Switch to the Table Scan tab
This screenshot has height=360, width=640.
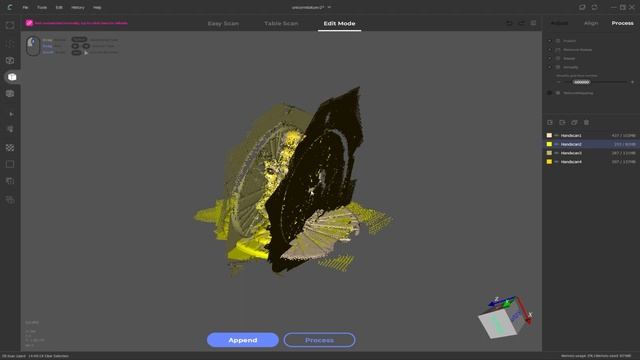[281, 23]
